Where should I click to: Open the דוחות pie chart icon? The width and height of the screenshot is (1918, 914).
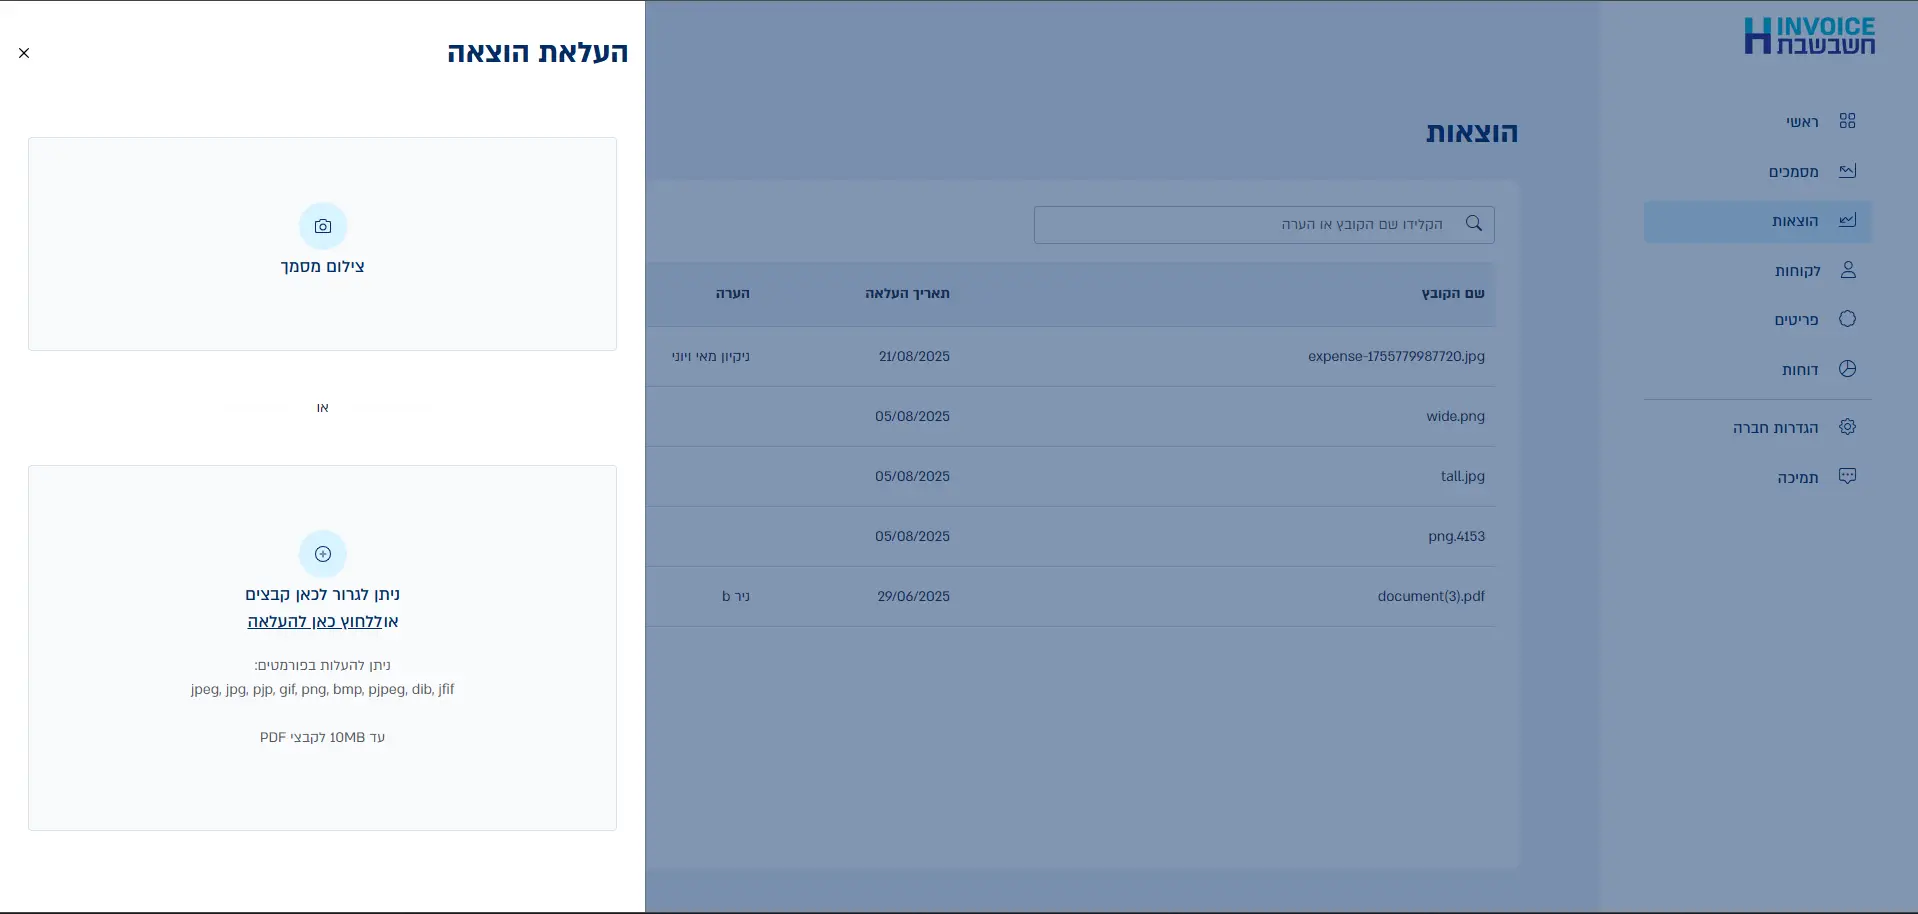(1847, 369)
